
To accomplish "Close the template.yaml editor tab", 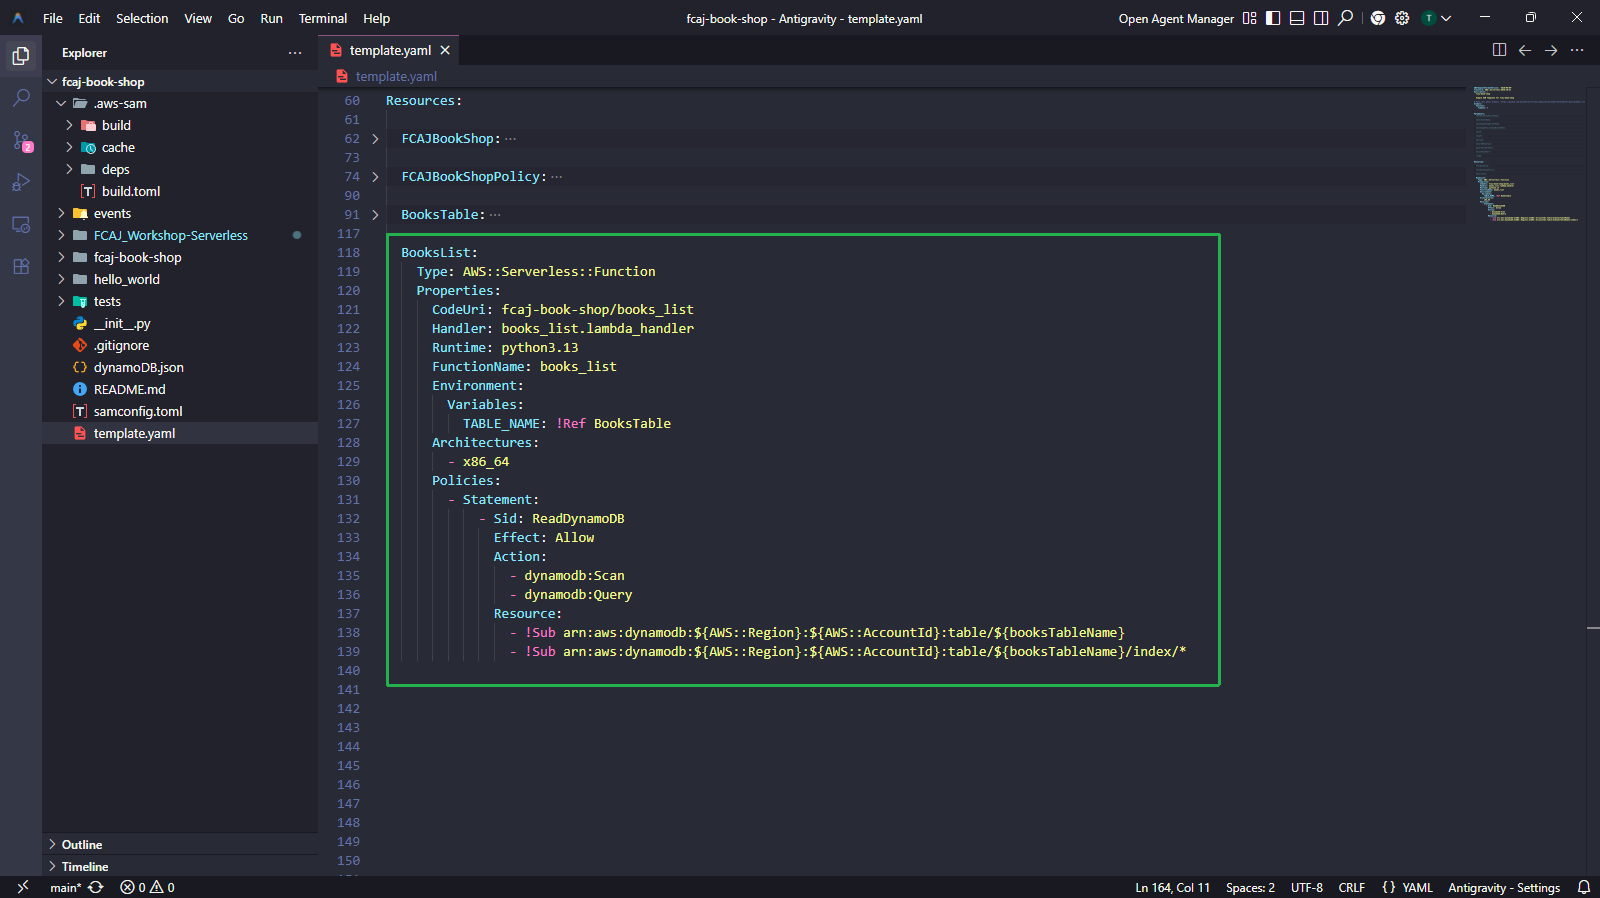I will coord(445,50).
